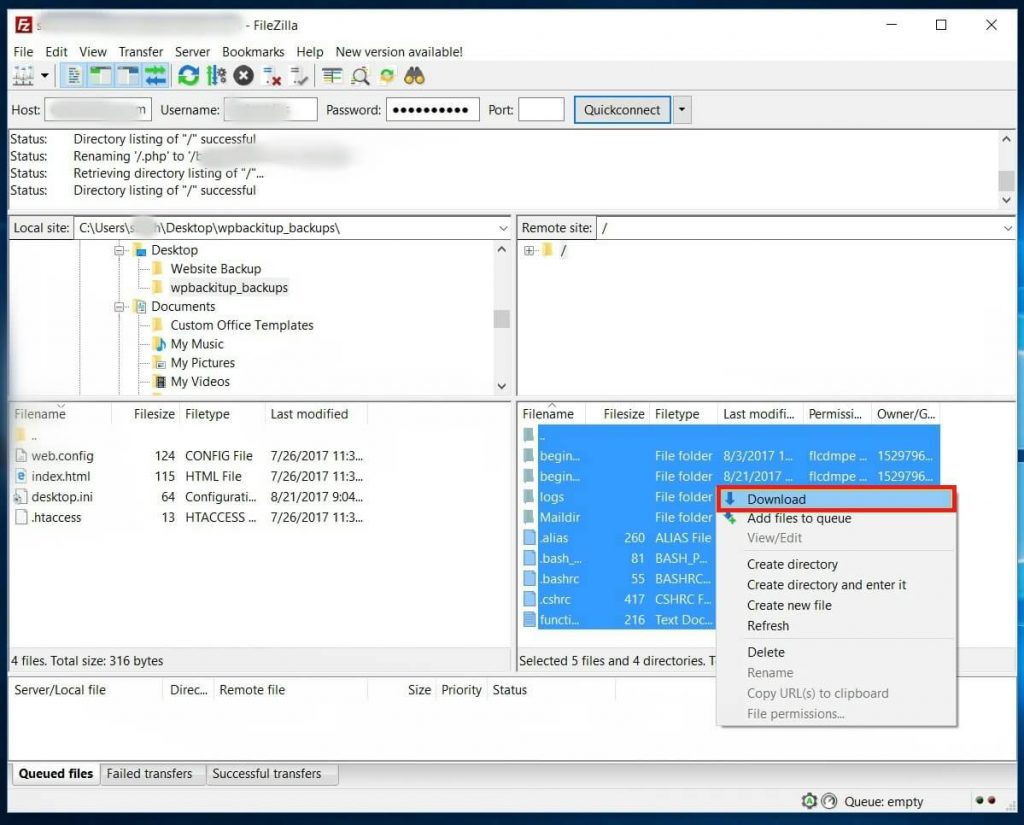Open the Site Manager dropdown arrow
Image resolution: width=1024 pixels, height=825 pixels.
point(44,76)
